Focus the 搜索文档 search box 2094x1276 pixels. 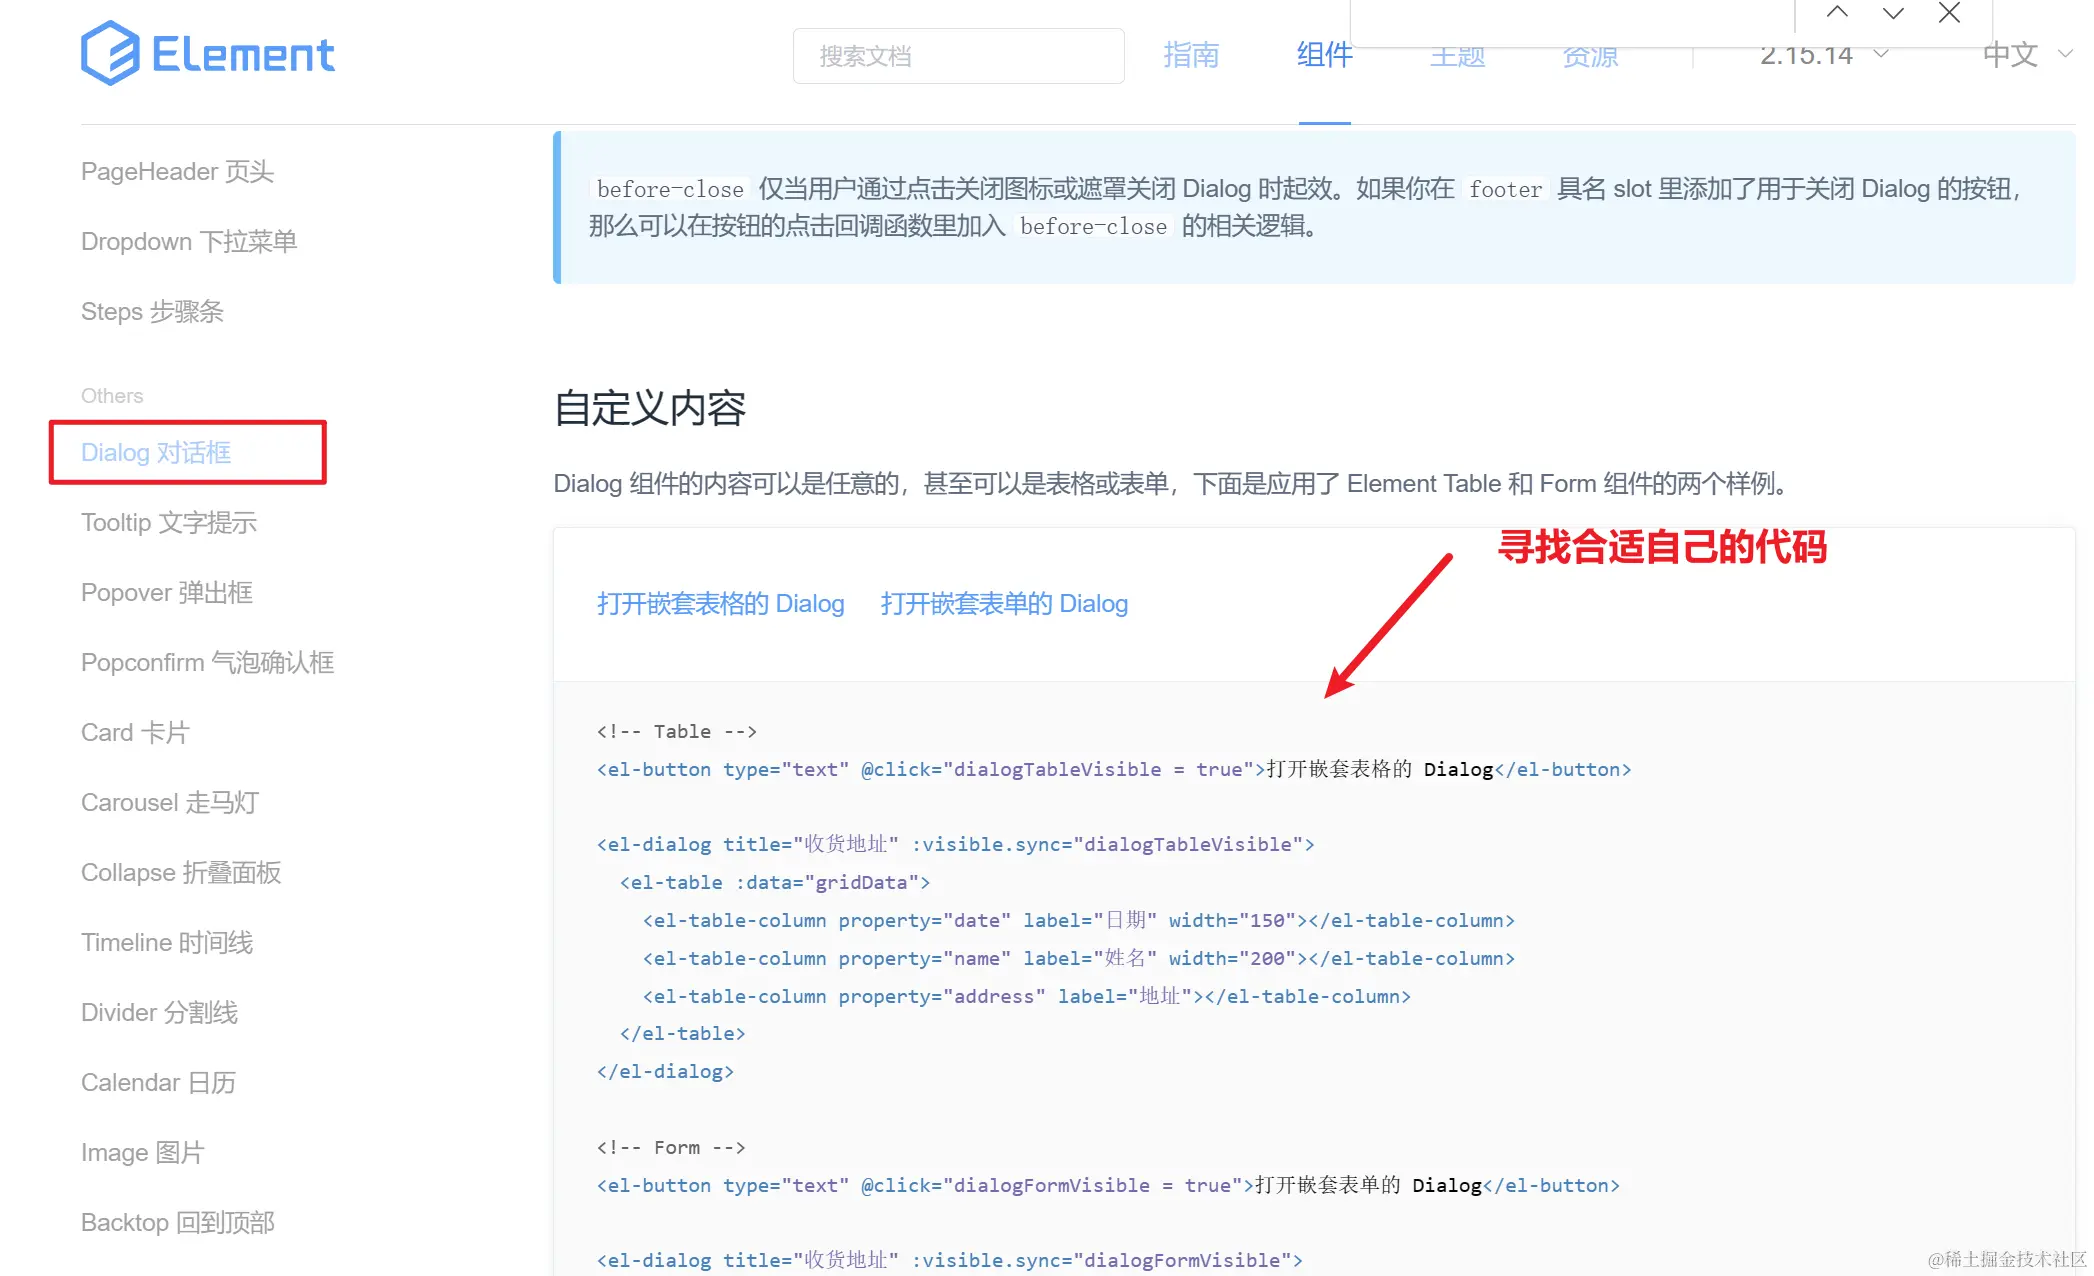point(958,56)
